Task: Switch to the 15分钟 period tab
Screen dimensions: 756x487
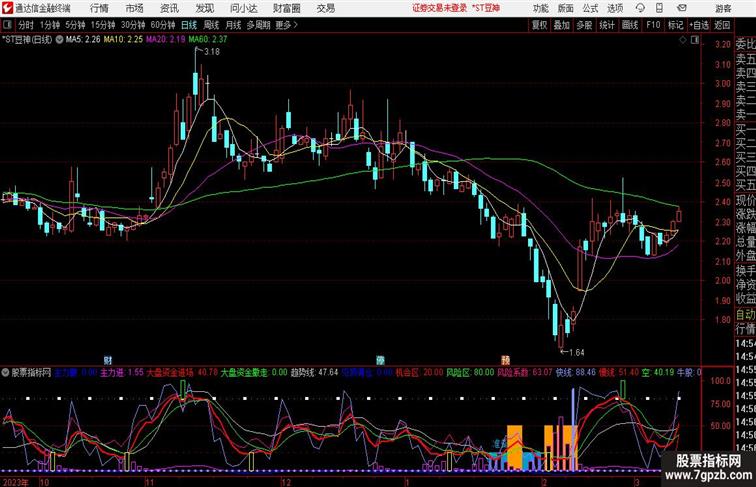Action: click(x=103, y=25)
